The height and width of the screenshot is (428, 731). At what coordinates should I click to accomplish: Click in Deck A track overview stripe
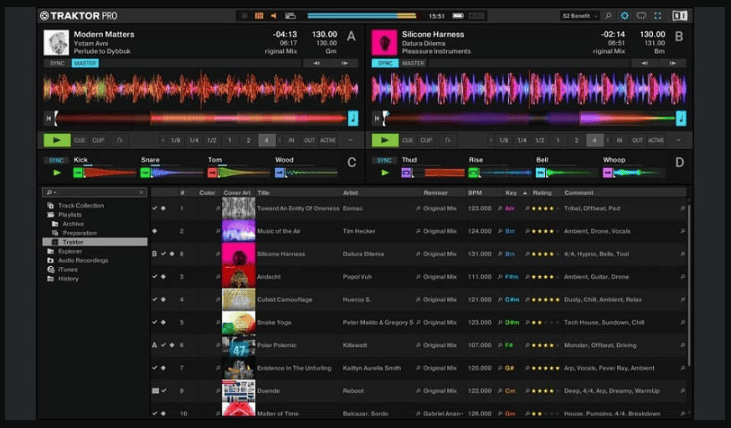pyautogui.click(x=201, y=118)
